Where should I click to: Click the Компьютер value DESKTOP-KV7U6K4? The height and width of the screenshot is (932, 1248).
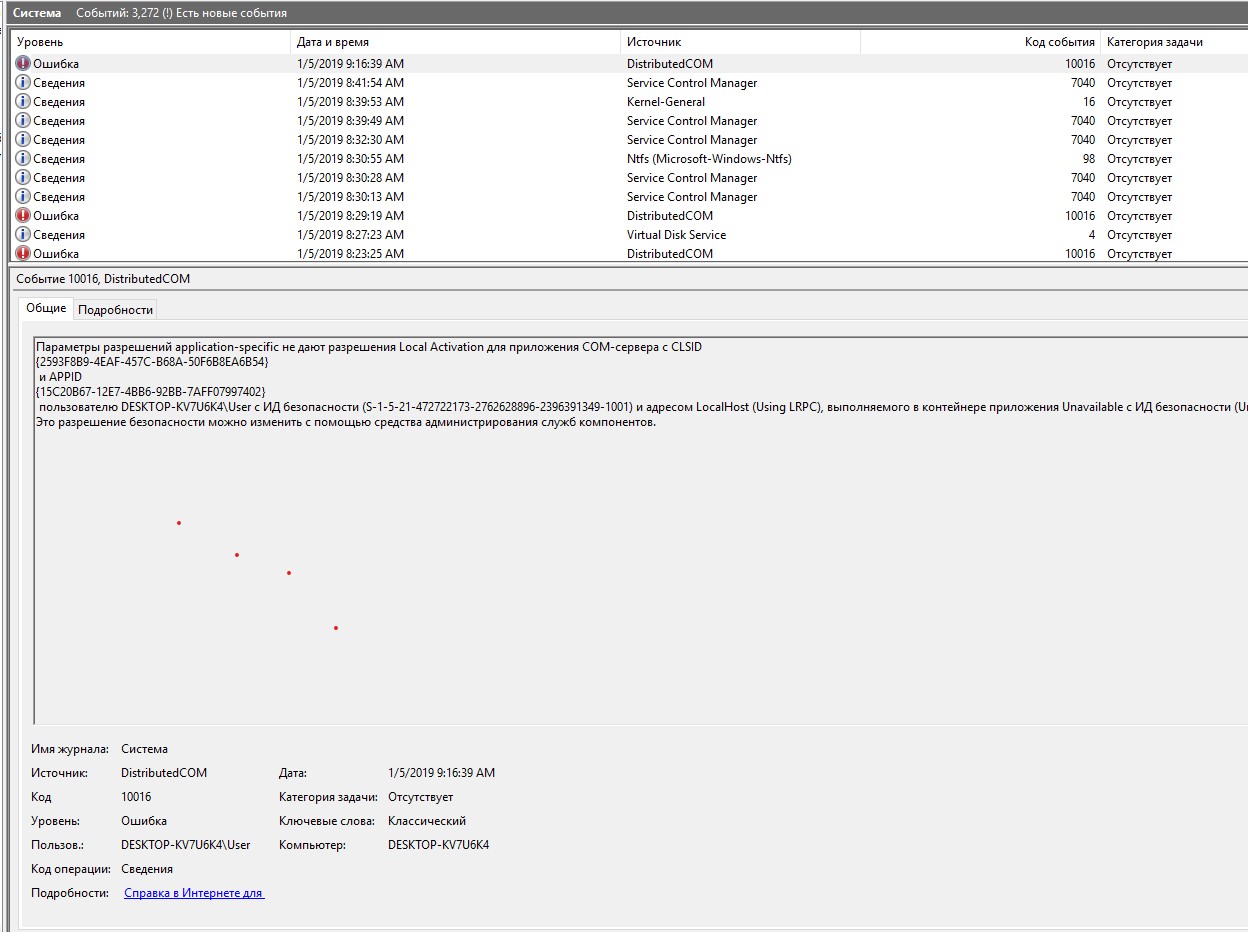(438, 845)
